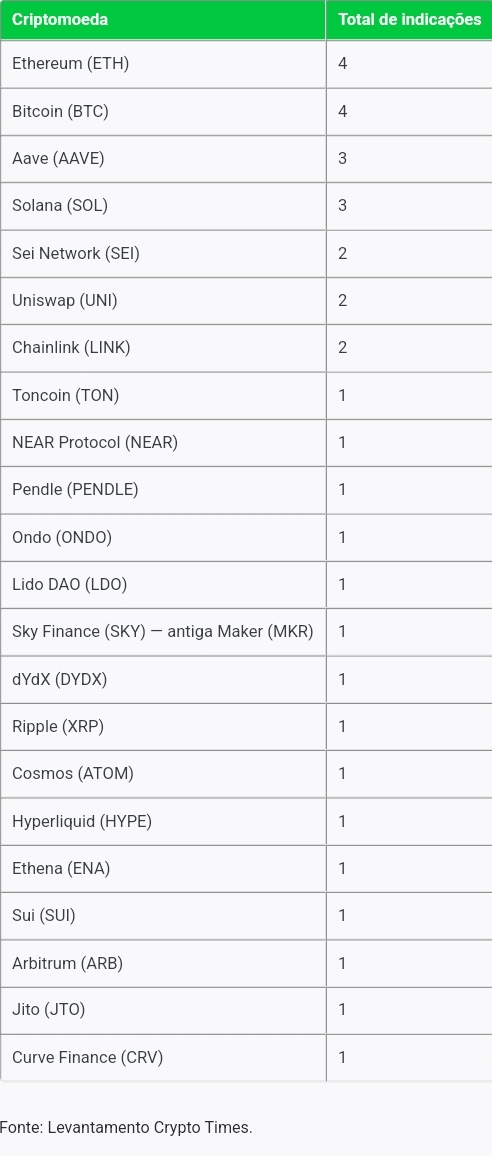Click the Solana (SOL) cell
Image resolution: width=492 pixels, height=1156 pixels.
pyautogui.click(x=162, y=206)
